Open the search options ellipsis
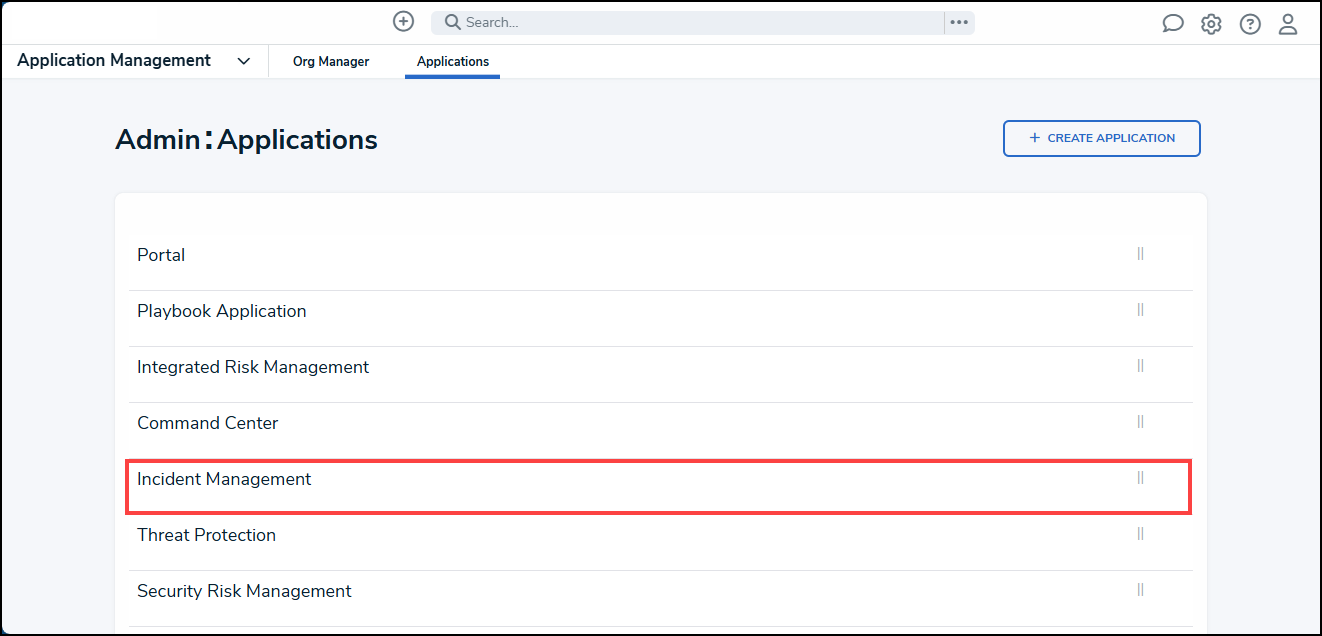 (959, 22)
